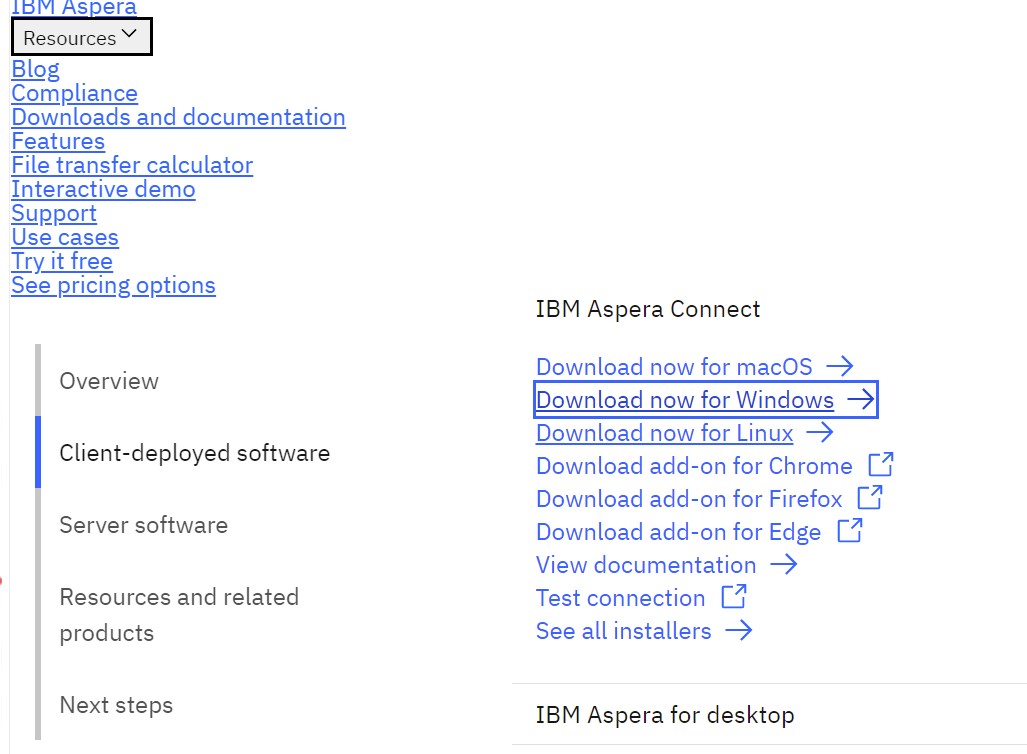The height and width of the screenshot is (754, 1027).
Task: Click external-link icon beside Edge add-on
Action: [x=850, y=530]
